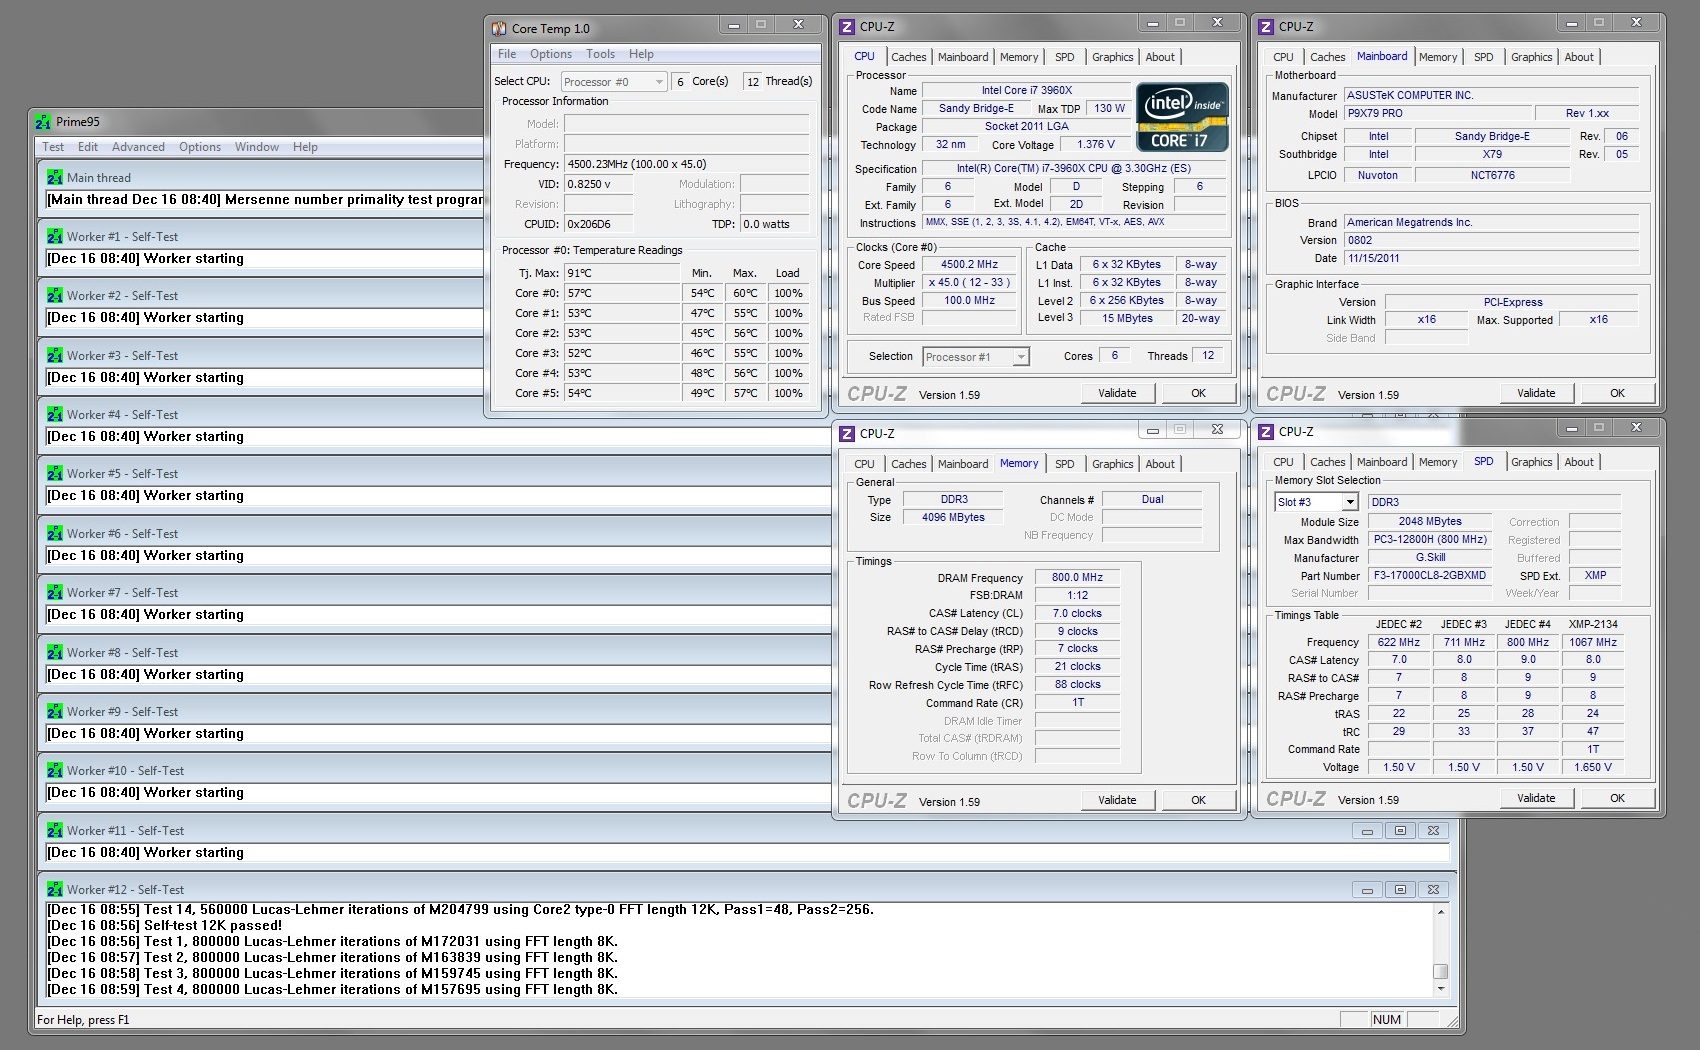Image resolution: width=1700 pixels, height=1050 pixels.
Task: Click the Worker #8 Self-Test window icon
Action: click(x=54, y=652)
